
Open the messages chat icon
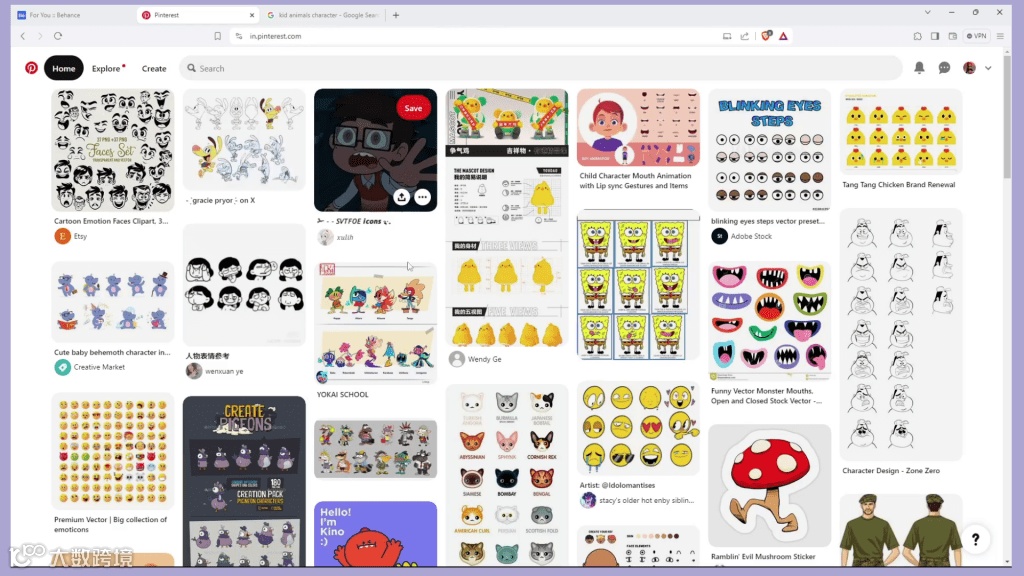pyautogui.click(x=944, y=68)
